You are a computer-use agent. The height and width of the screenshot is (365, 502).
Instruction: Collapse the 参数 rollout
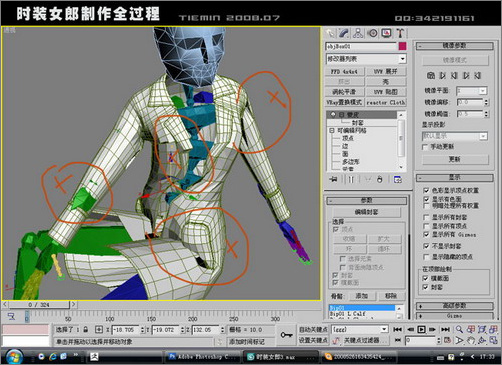coord(366,200)
